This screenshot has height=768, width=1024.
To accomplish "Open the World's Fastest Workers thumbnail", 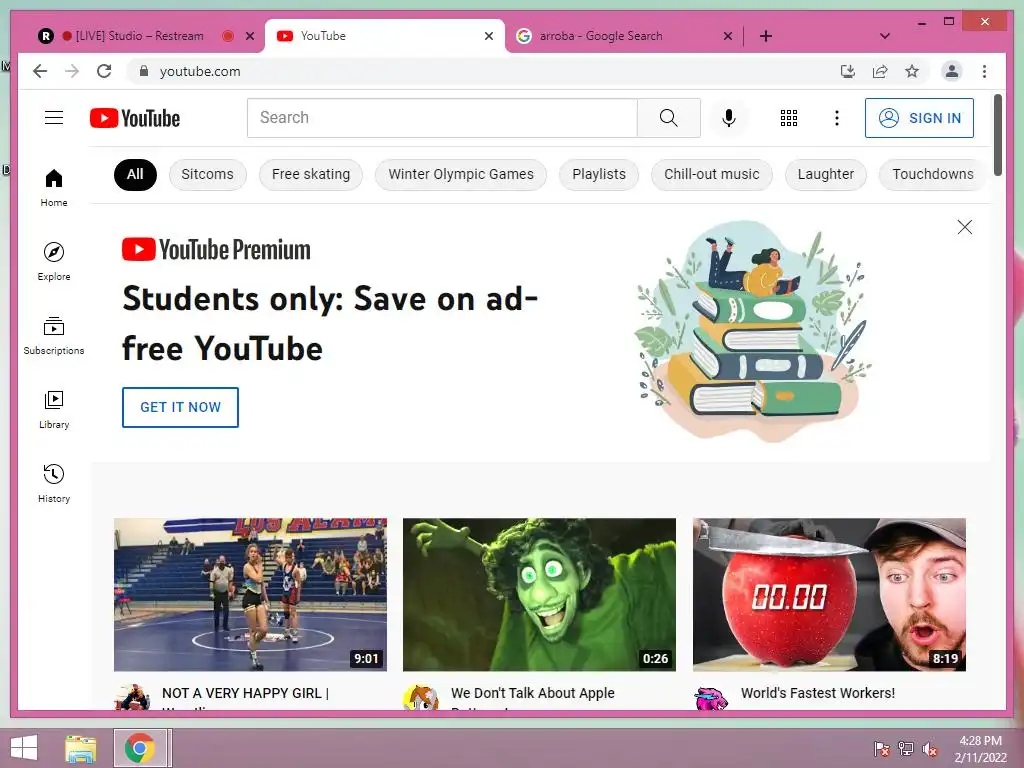I will 829,595.
